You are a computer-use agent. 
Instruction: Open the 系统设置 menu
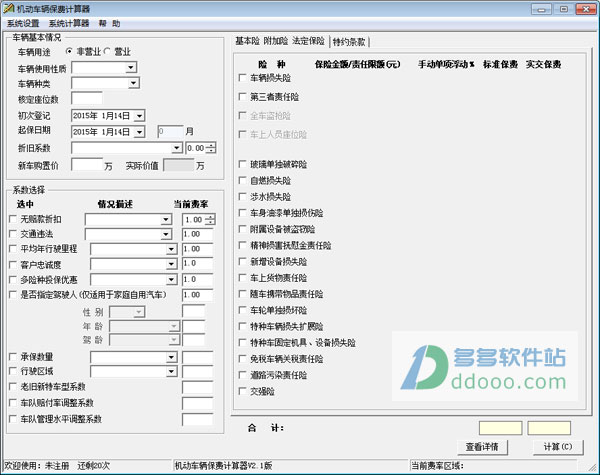point(23,24)
